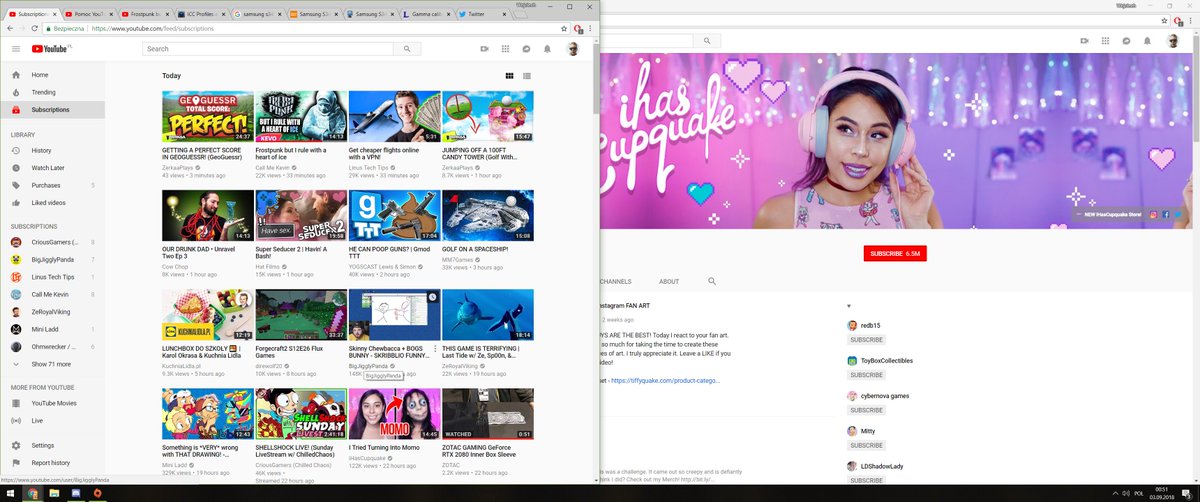Click the search magnifier button in front window
The height and width of the screenshot is (502, 1200).
click(407, 48)
